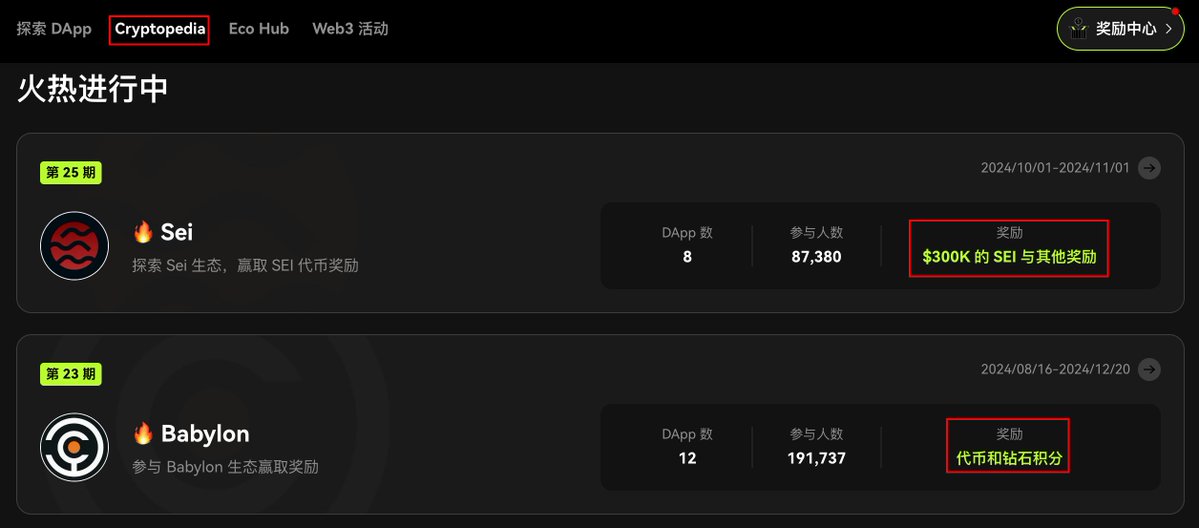Open the Eco Hub tab

coord(259,29)
